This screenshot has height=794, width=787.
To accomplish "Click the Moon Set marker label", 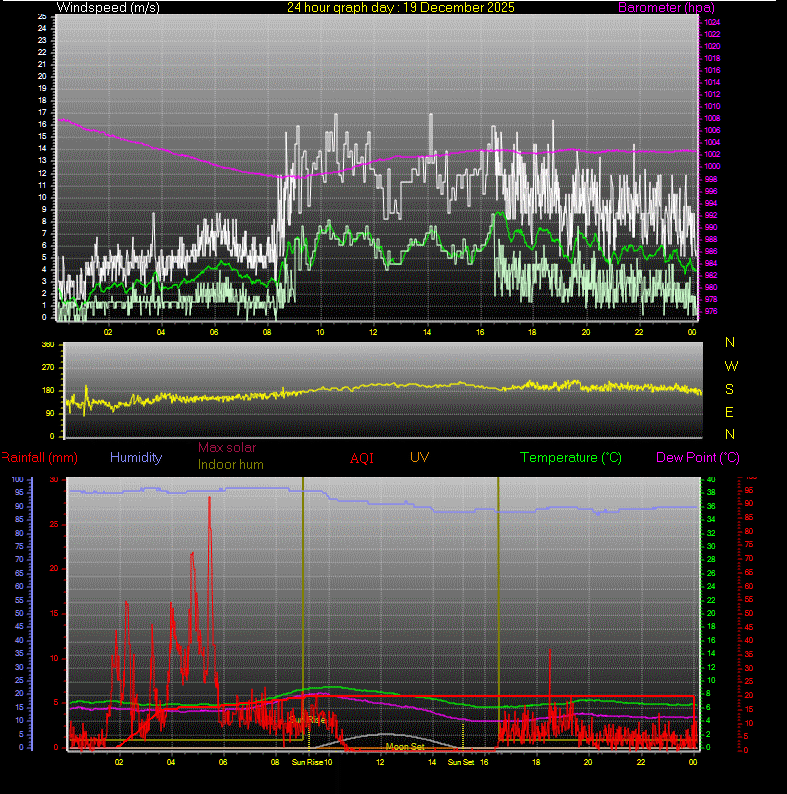I will (x=405, y=746).
